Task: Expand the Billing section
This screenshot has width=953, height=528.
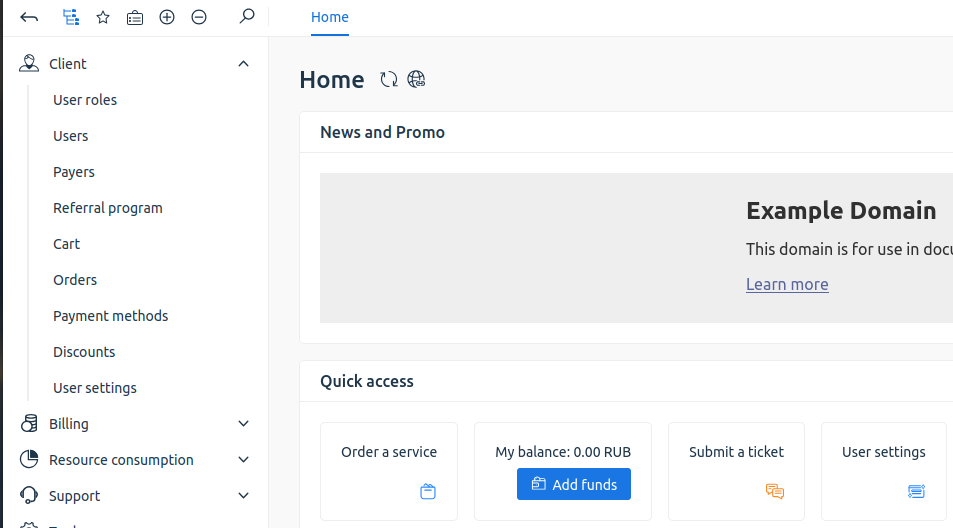Action: pyautogui.click(x=243, y=424)
